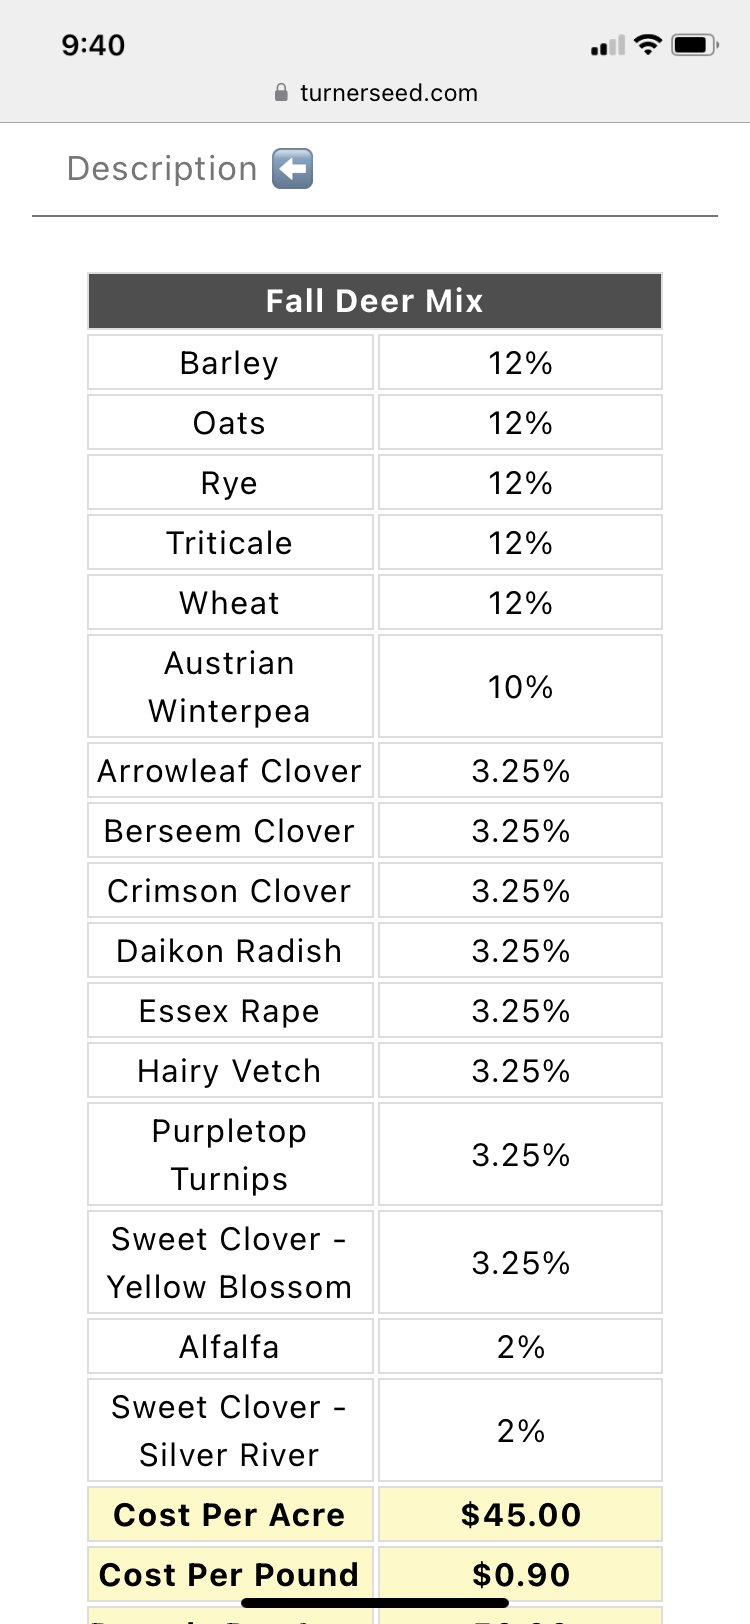Tap the $0.90 cost per pound value
The width and height of the screenshot is (750, 1624).
[x=520, y=1575]
